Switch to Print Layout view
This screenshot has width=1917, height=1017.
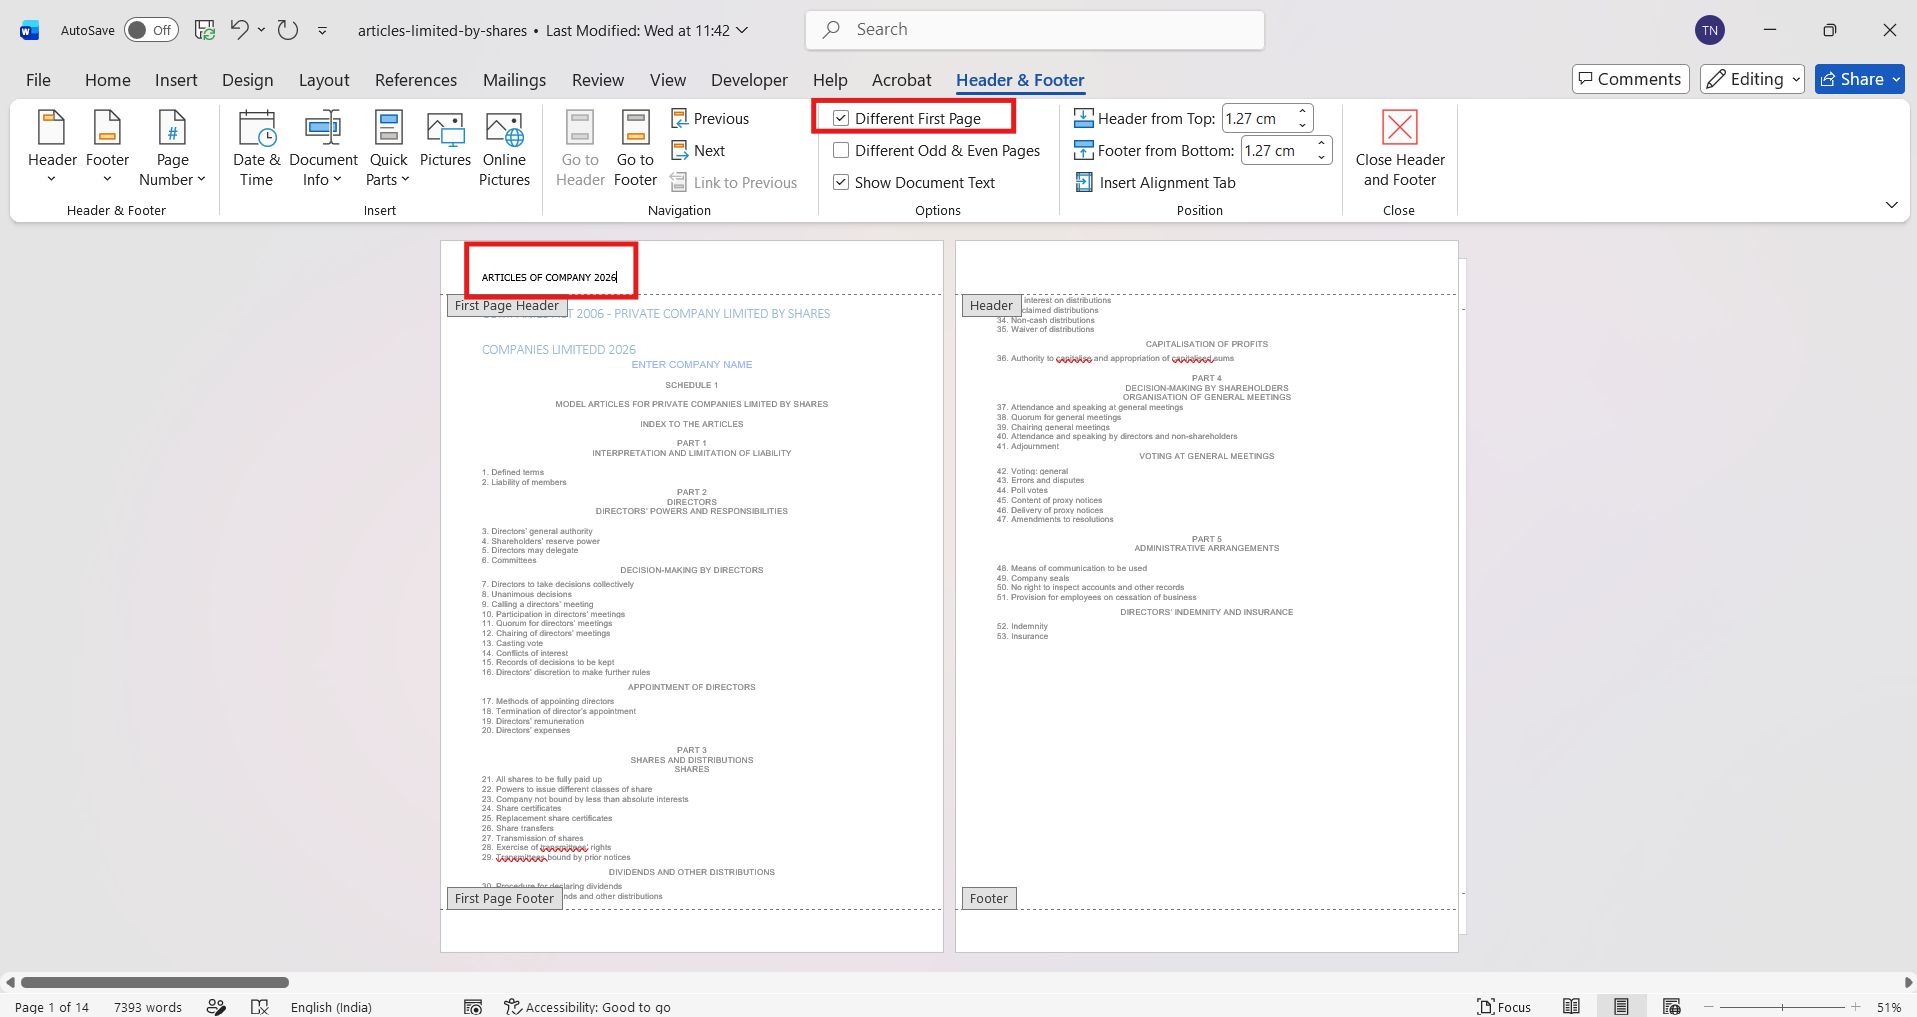1621,1007
